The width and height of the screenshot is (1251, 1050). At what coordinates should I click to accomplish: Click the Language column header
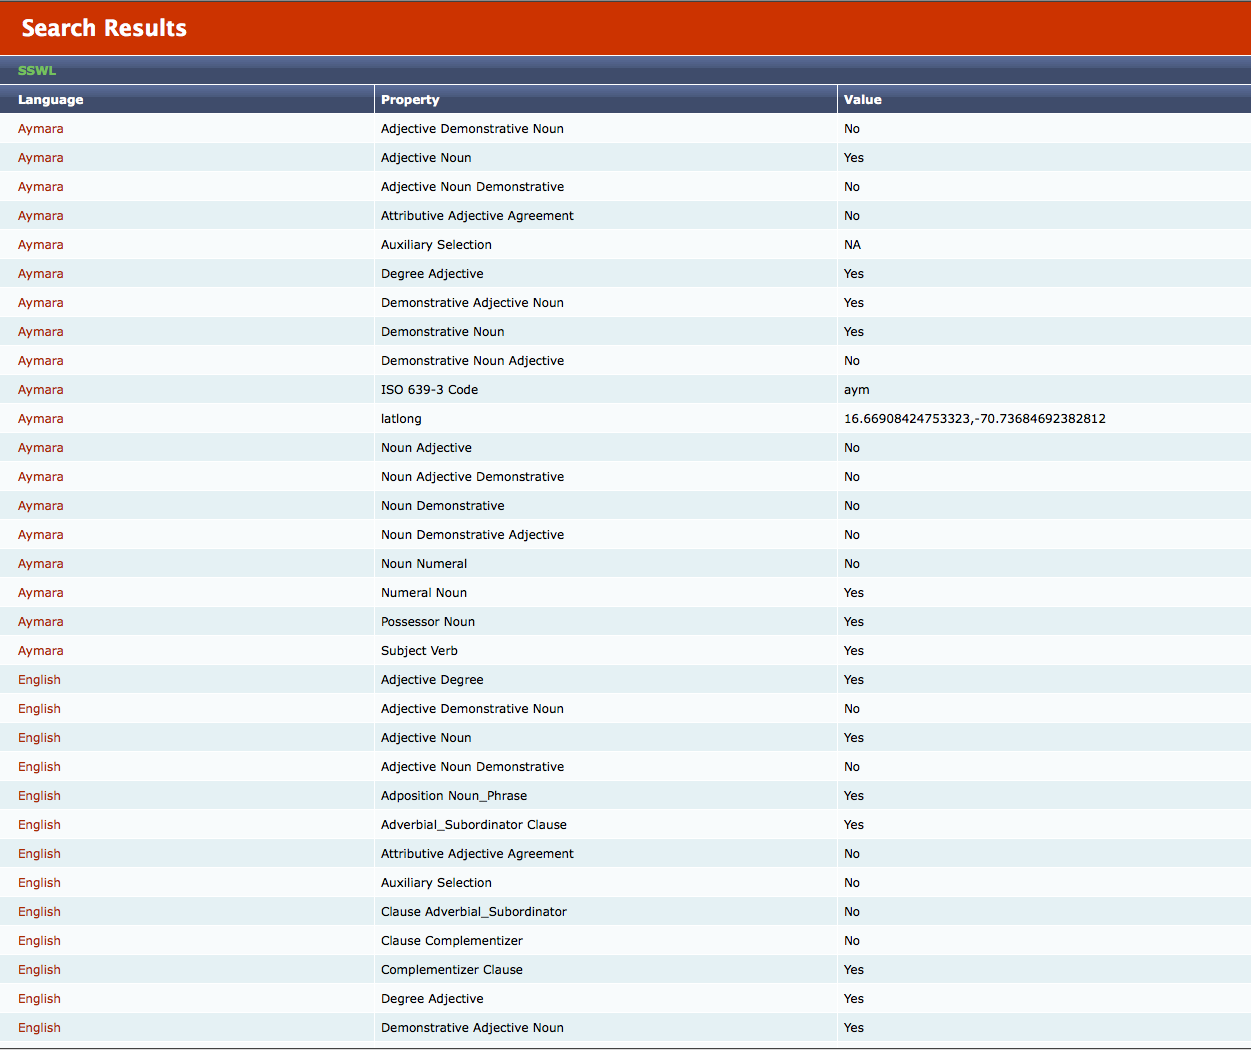point(50,100)
